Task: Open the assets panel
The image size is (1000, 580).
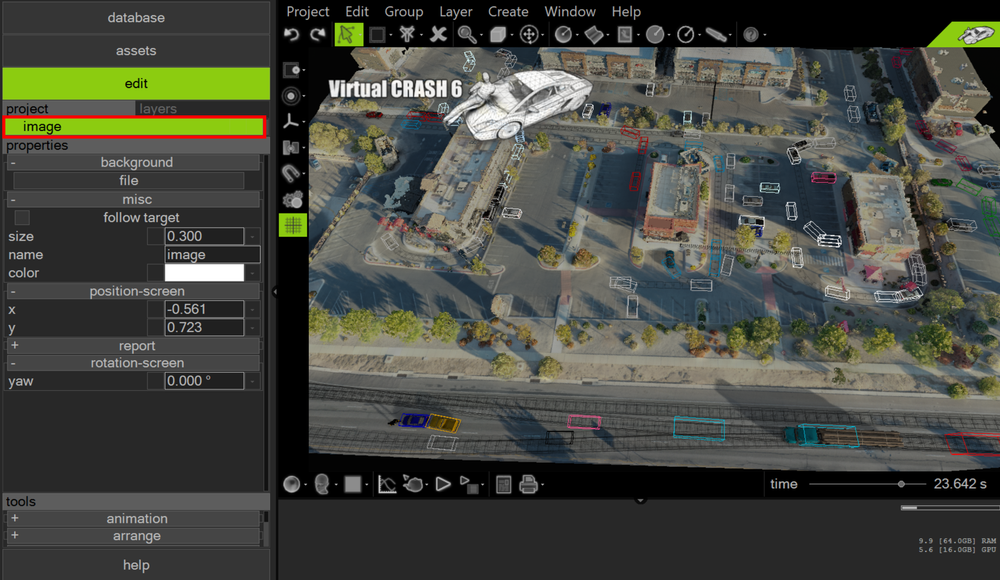Action: [x=136, y=50]
